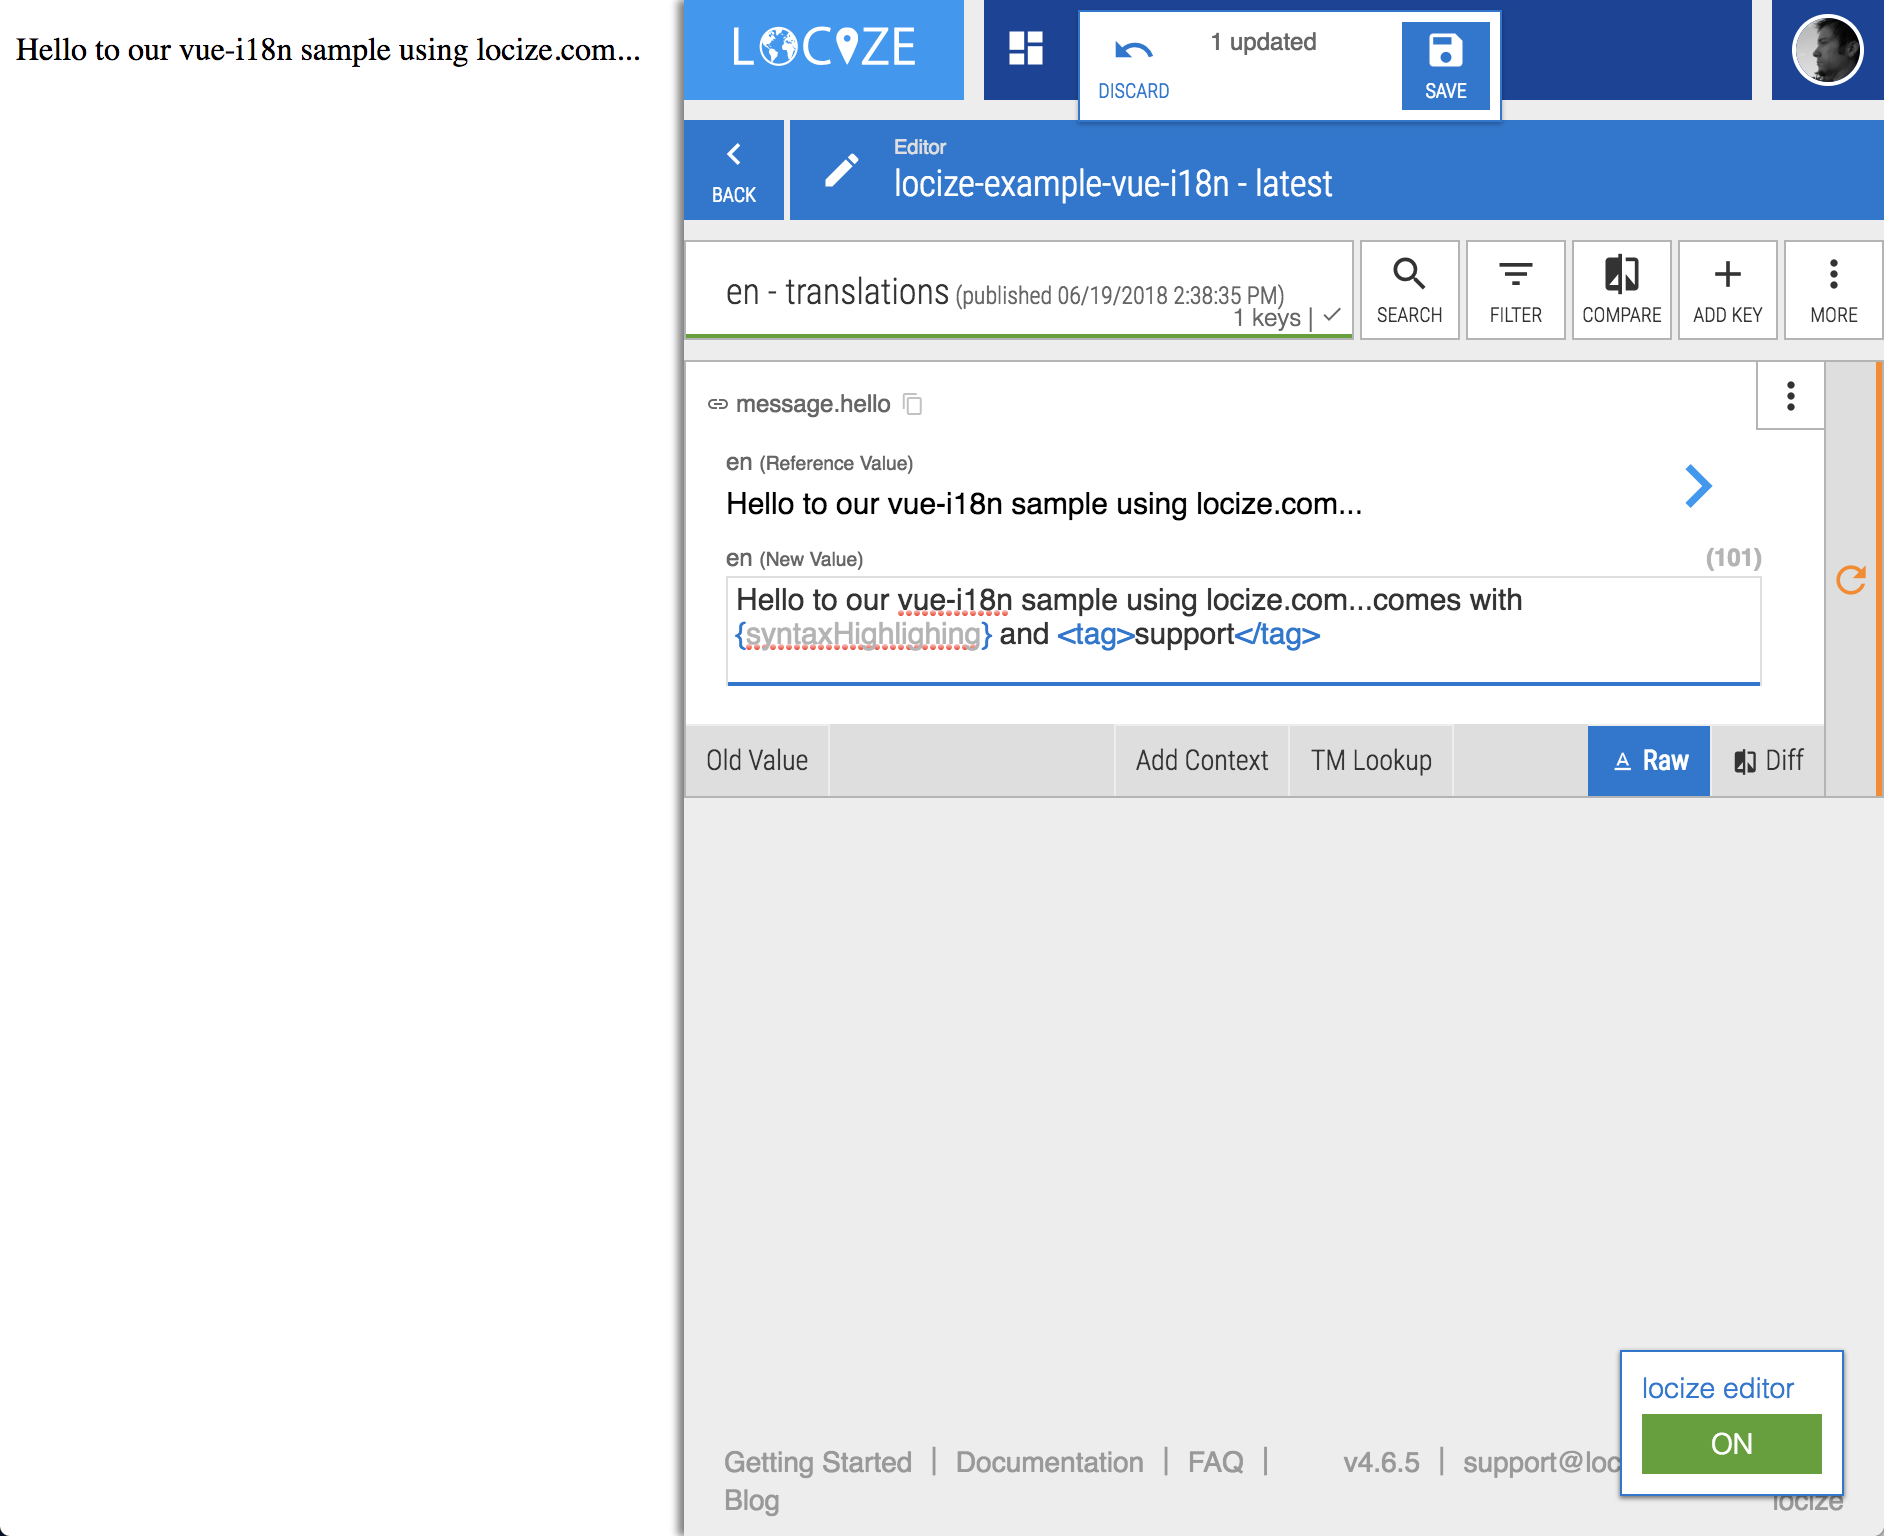Open the dashboard grid icon

(x=1025, y=48)
